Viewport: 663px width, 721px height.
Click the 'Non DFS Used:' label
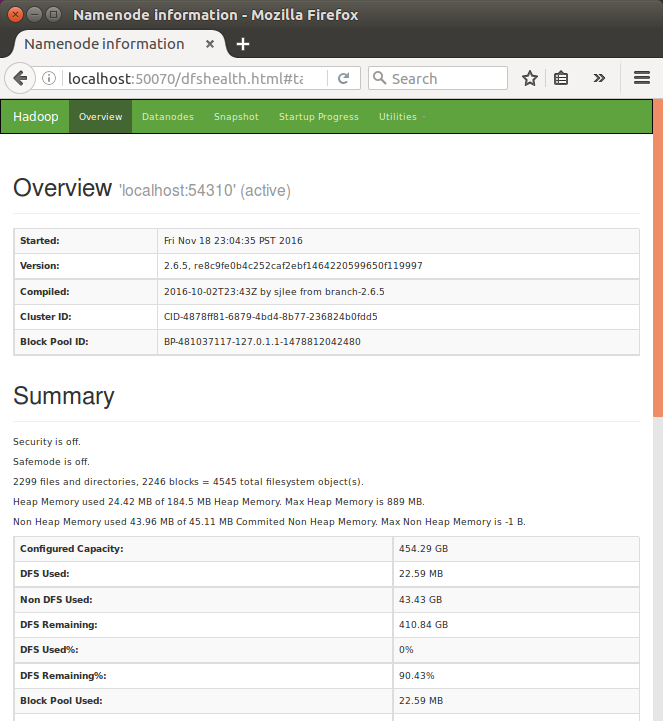(56, 600)
